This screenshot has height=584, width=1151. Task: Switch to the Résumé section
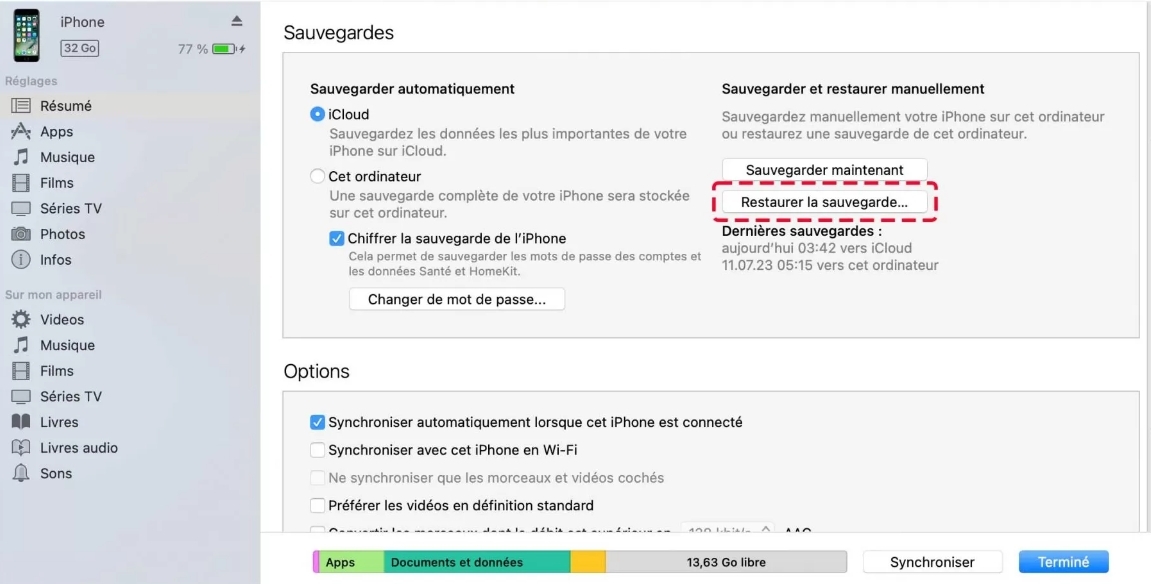tap(66, 105)
